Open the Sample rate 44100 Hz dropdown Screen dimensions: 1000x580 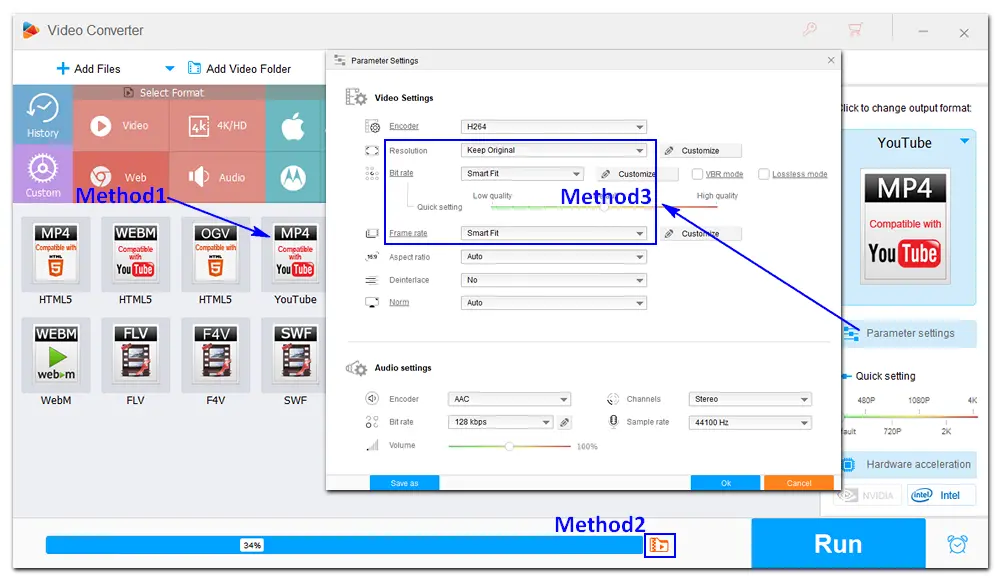(750, 422)
